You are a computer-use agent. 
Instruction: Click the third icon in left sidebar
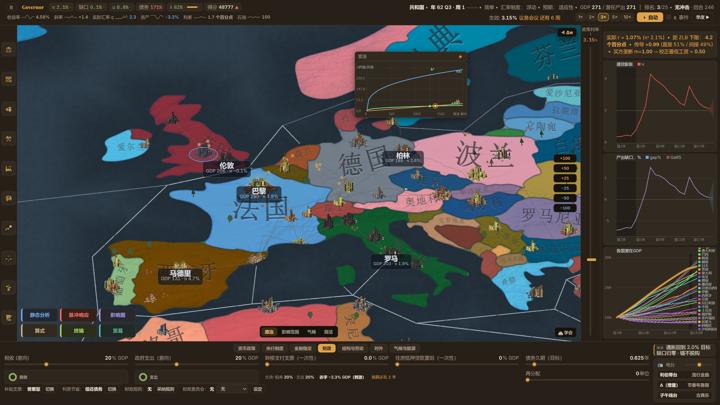(x=9, y=109)
